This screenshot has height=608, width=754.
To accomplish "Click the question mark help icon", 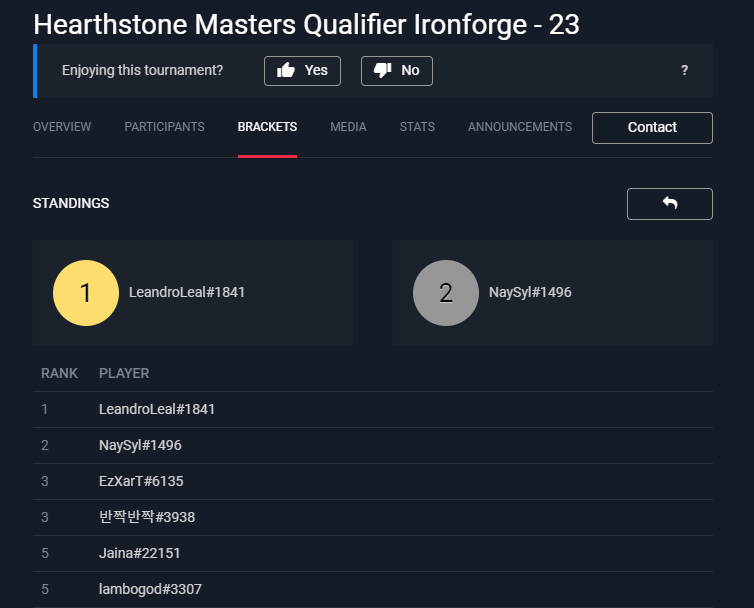I will click(684, 70).
